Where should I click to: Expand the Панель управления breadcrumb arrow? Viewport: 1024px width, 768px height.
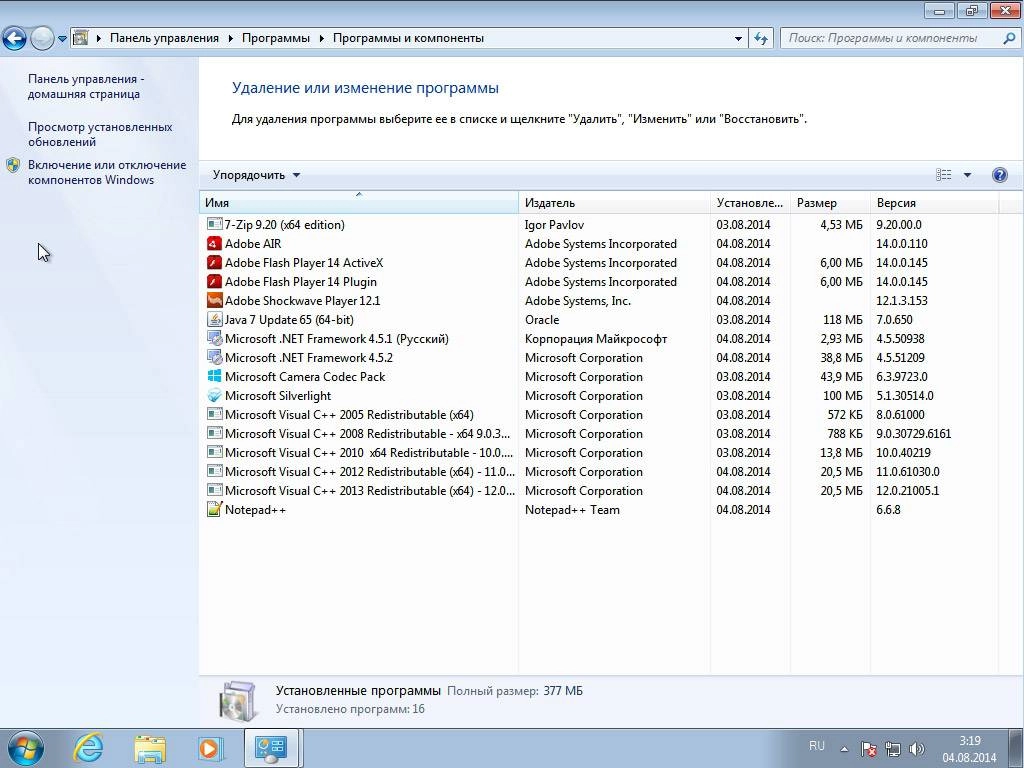[x=231, y=39]
